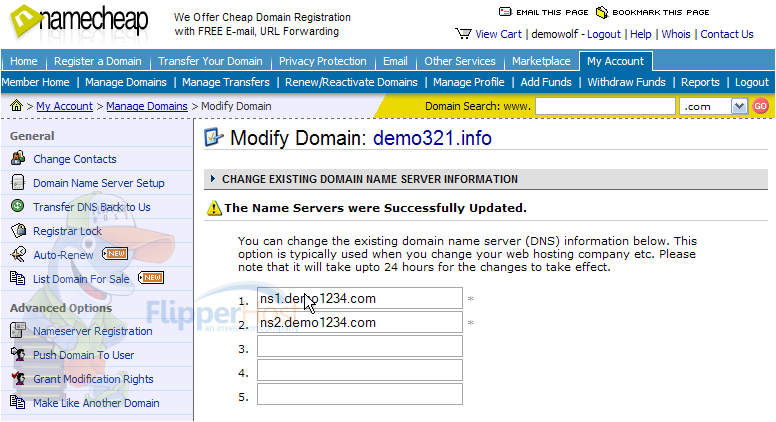Image resolution: width=776 pixels, height=422 pixels.
Task: Open the Privacy Protection tab
Action: click(x=323, y=61)
